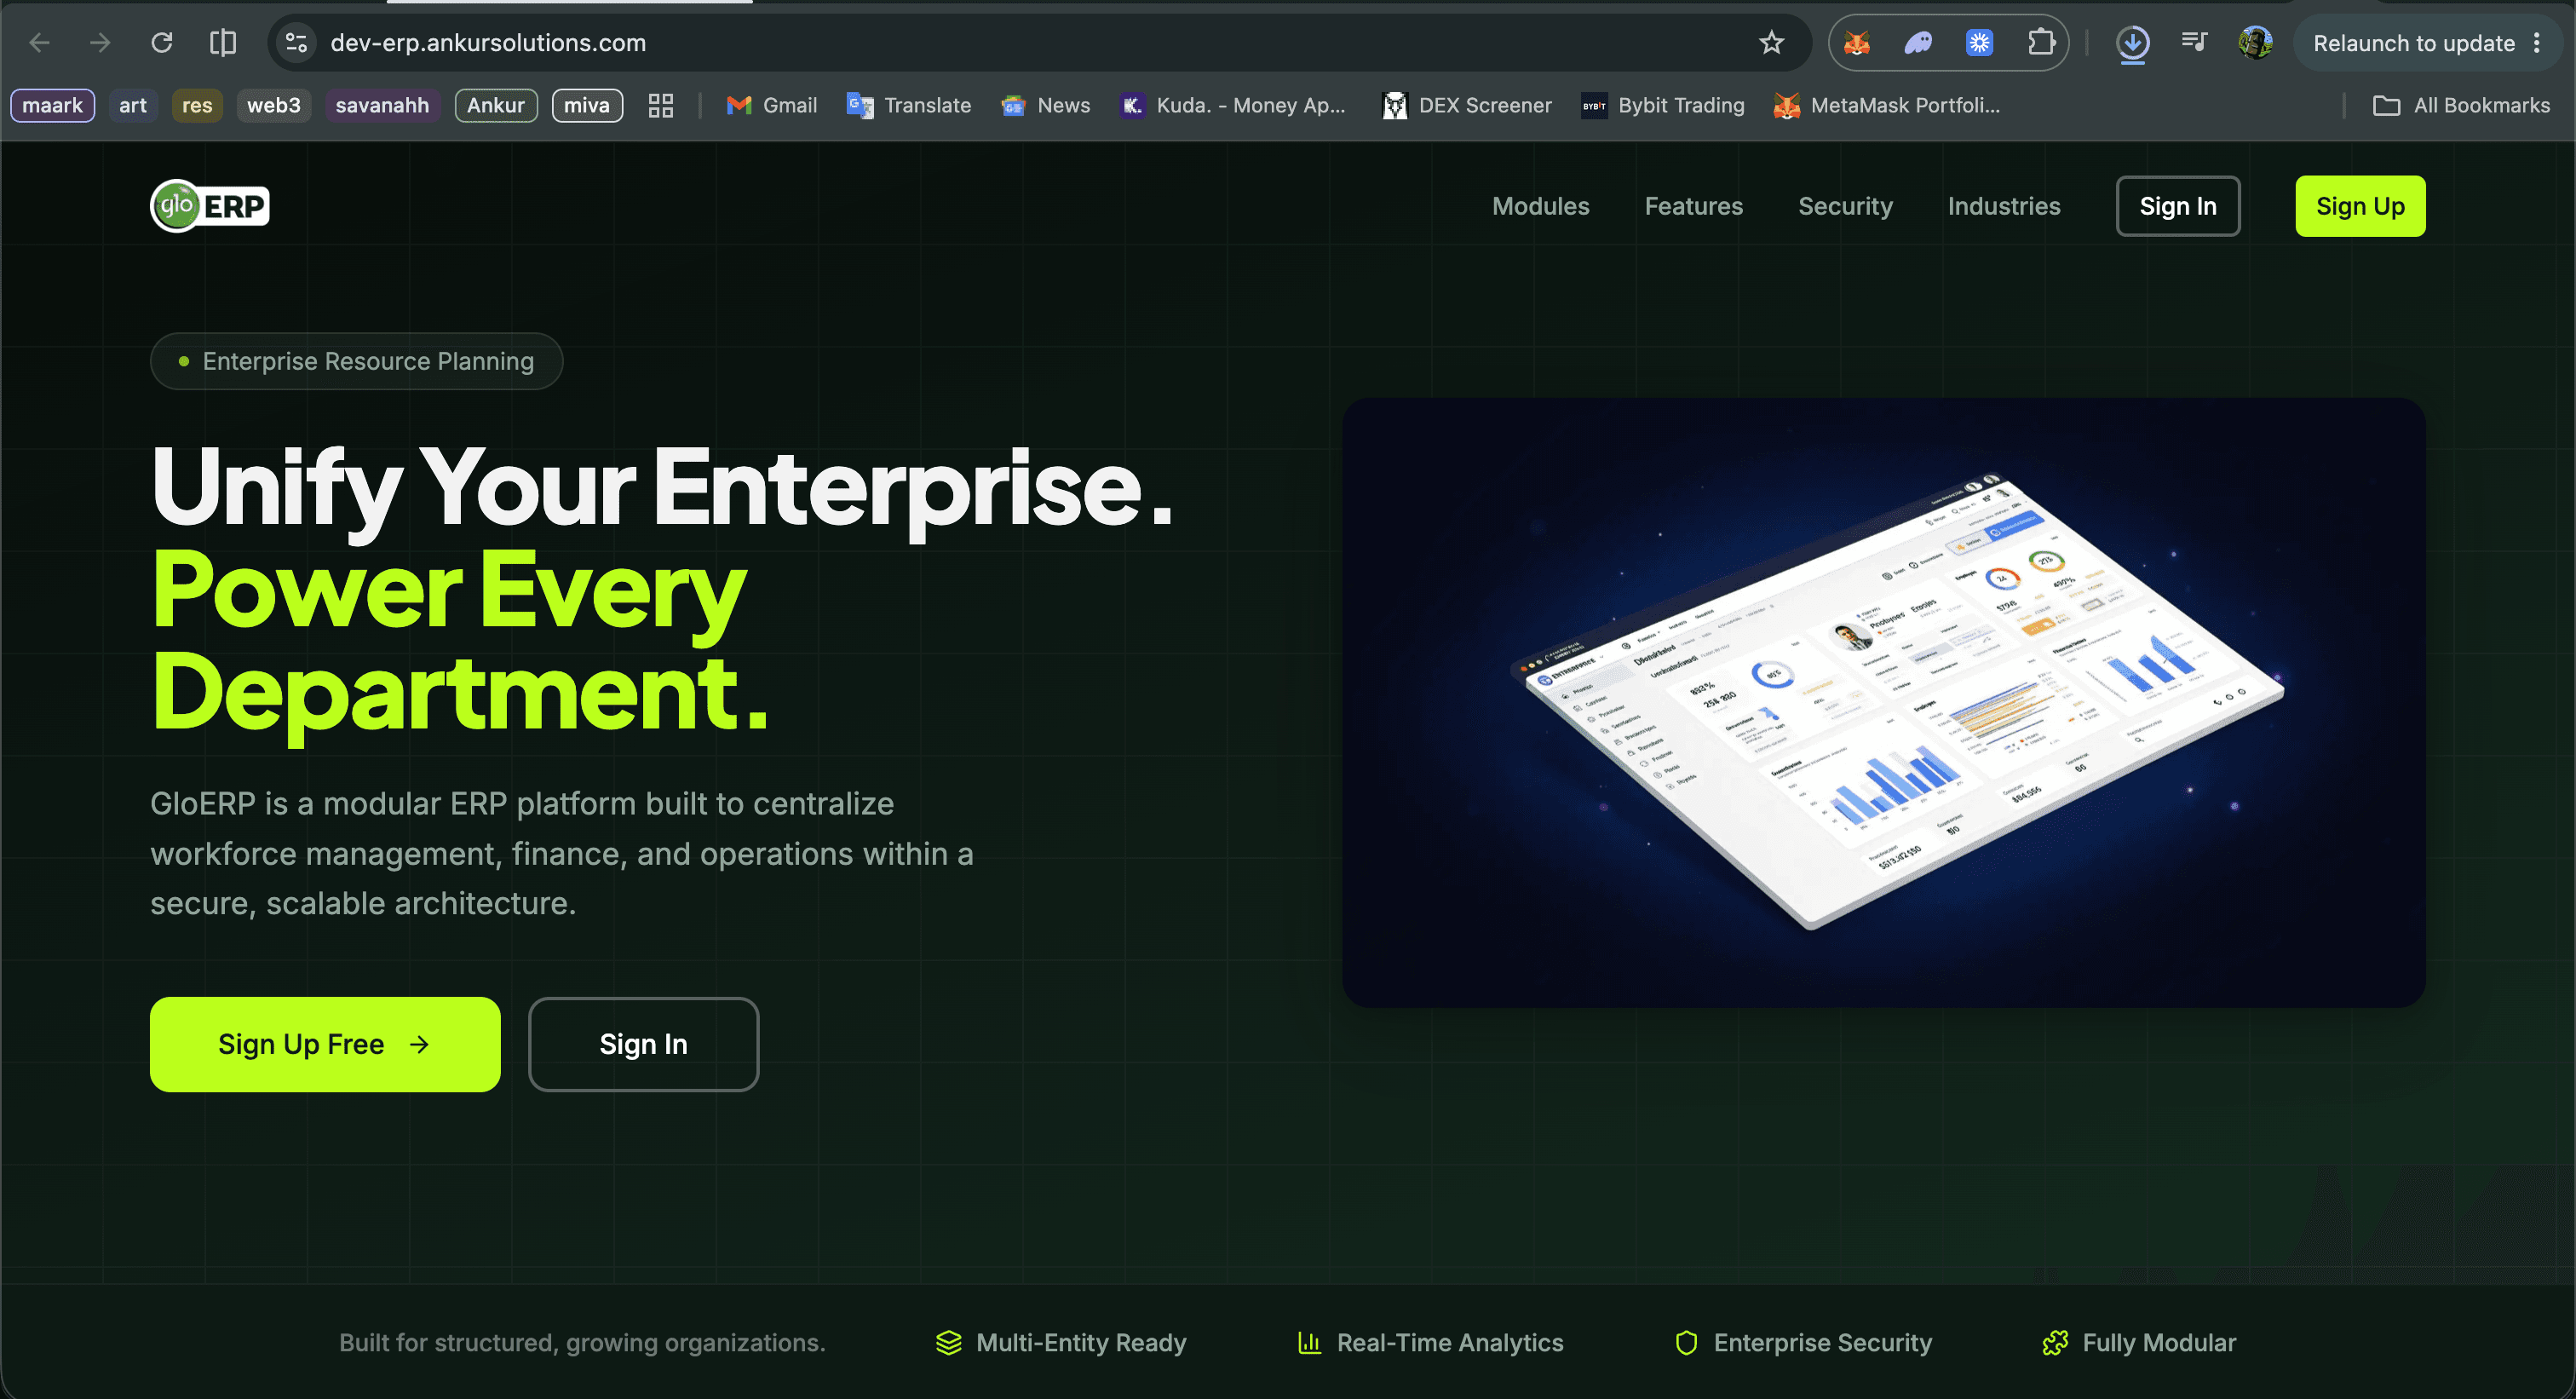2576x1399 pixels.
Task: Go to Industries in the site navigation
Action: click(2004, 206)
